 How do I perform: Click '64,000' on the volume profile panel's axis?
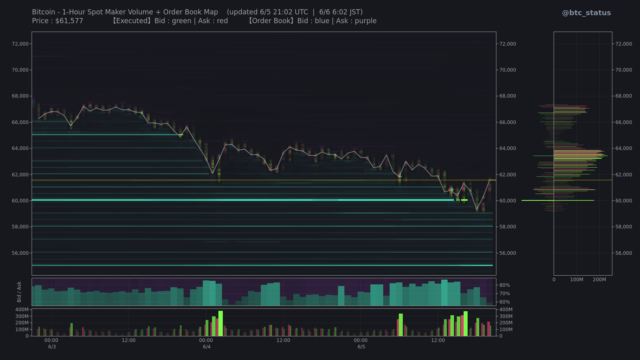pos(623,148)
